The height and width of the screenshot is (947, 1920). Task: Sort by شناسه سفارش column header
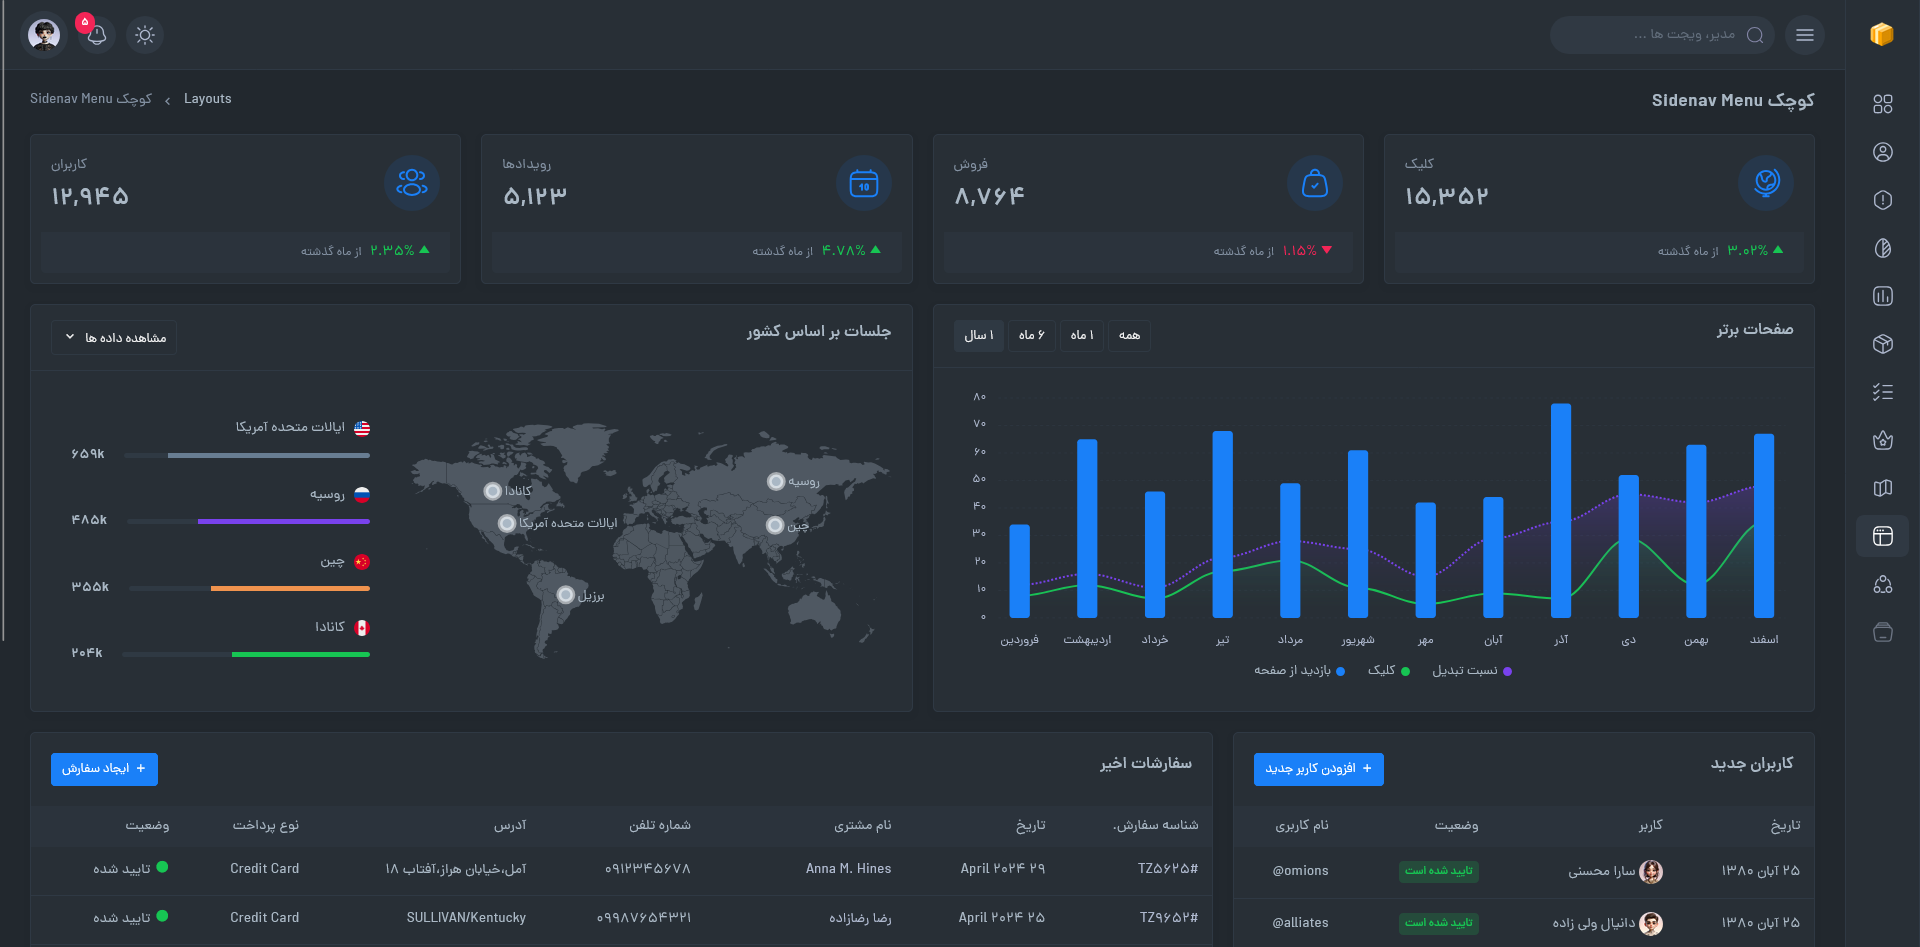[x=1156, y=825]
